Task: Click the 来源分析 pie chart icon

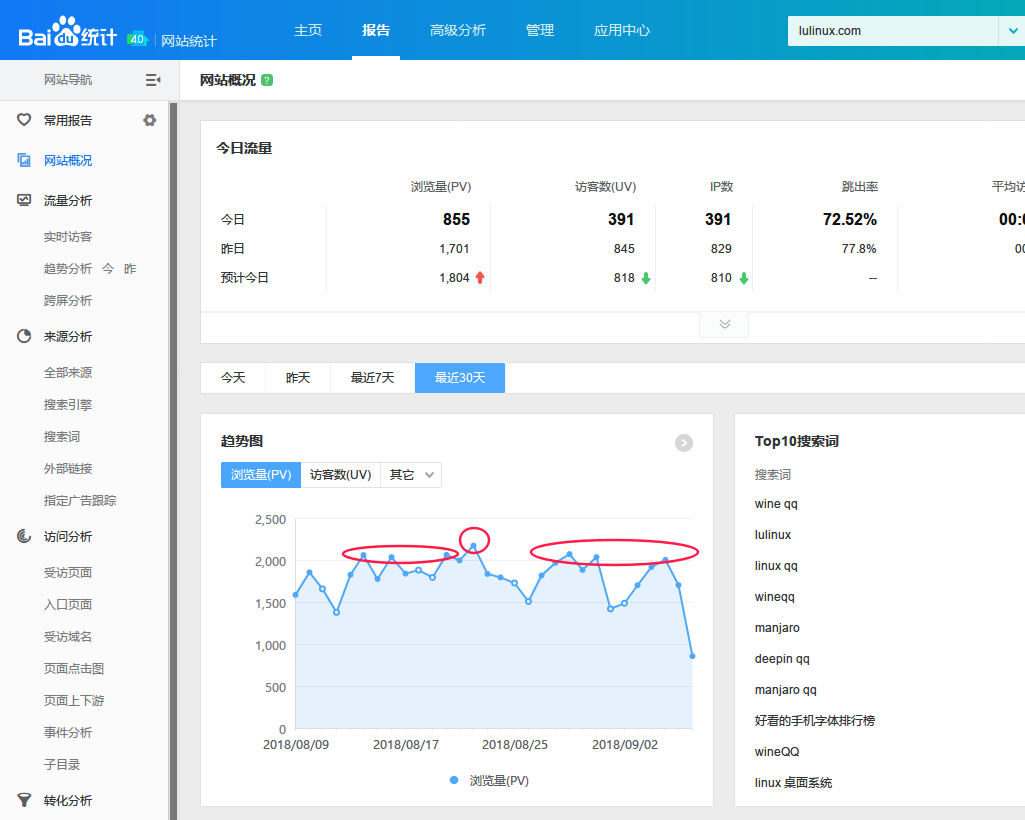Action: (x=24, y=336)
